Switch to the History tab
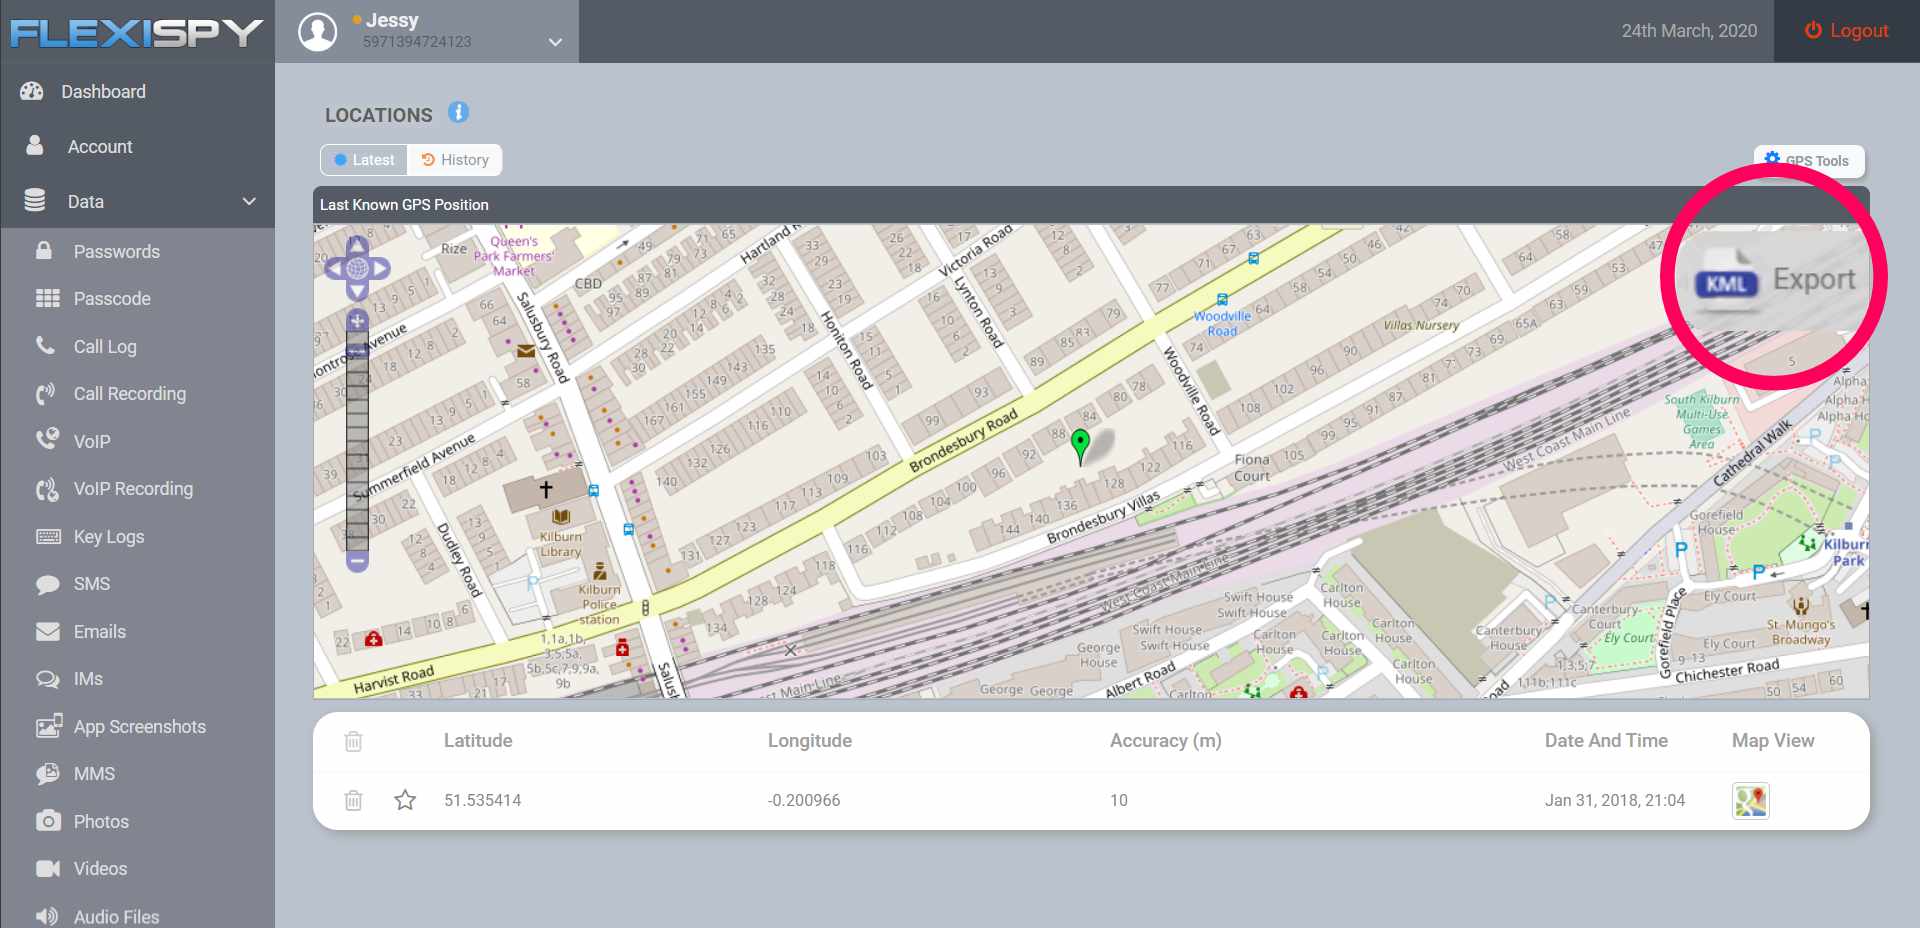This screenshot has height=928, width=1920. (455, 160)
